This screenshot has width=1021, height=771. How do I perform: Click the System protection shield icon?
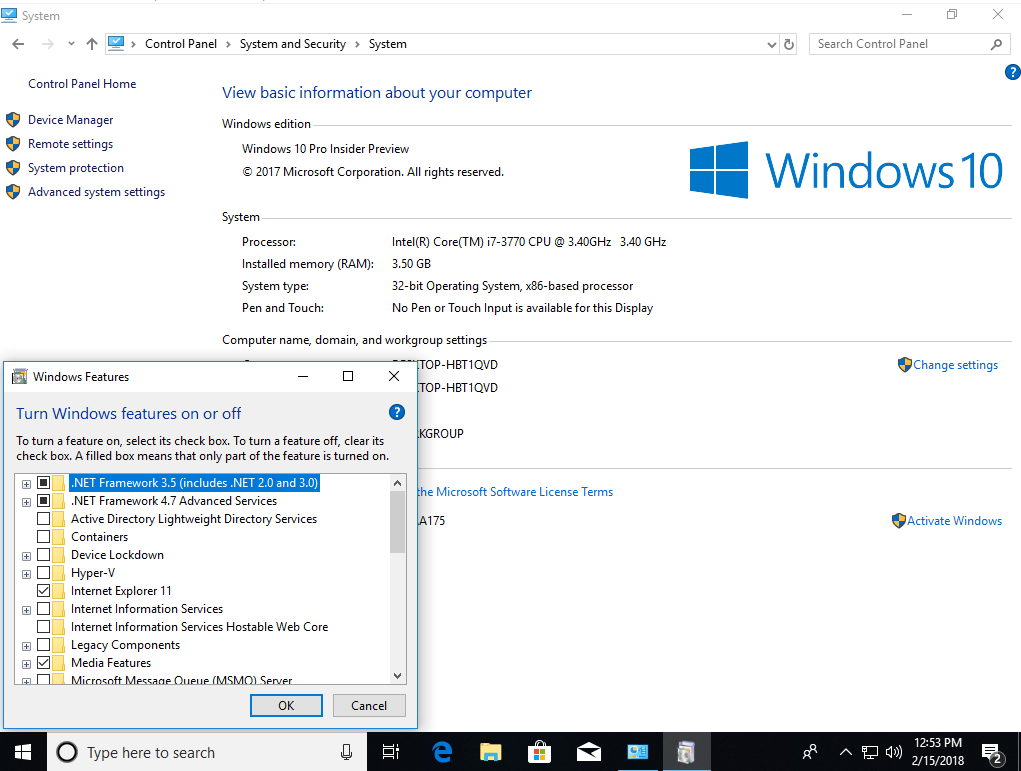coord(13,168)
